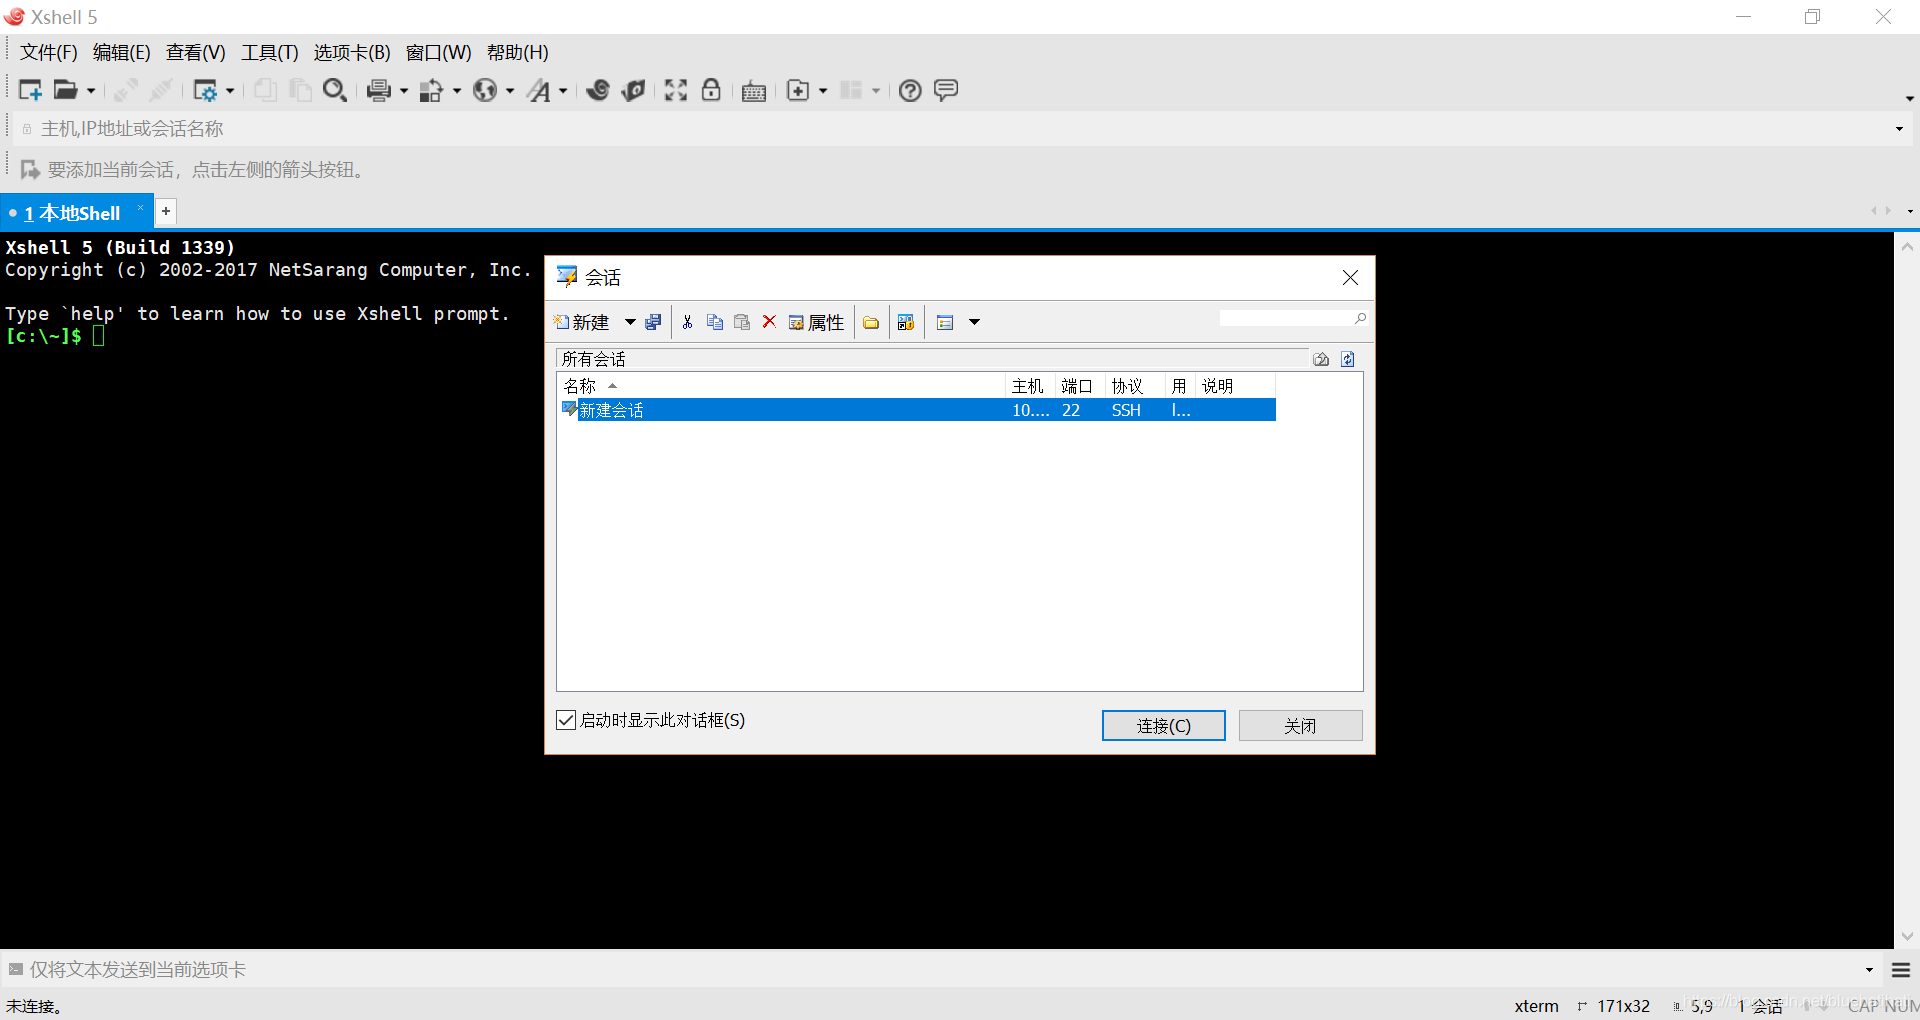Open the 查看(V) menu
1920x1020 pixels.
click(195, 52)
